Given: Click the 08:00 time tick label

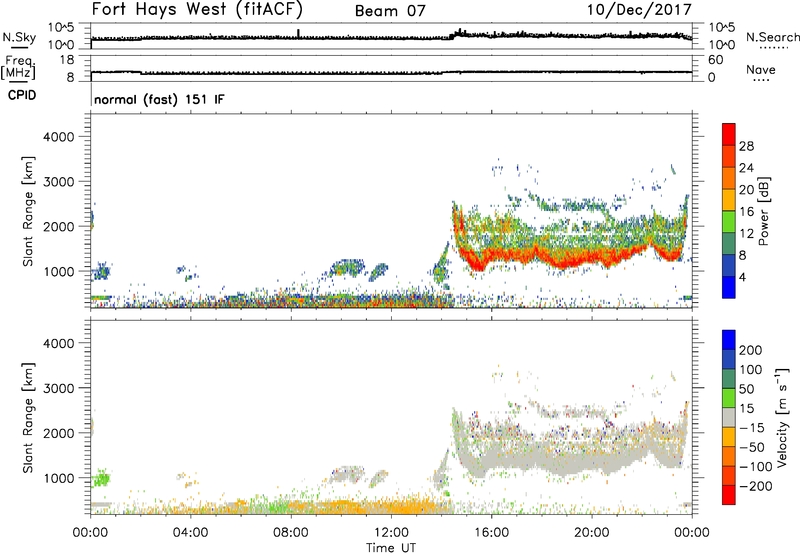Looking at the screenshot, I should coord(291,533).
